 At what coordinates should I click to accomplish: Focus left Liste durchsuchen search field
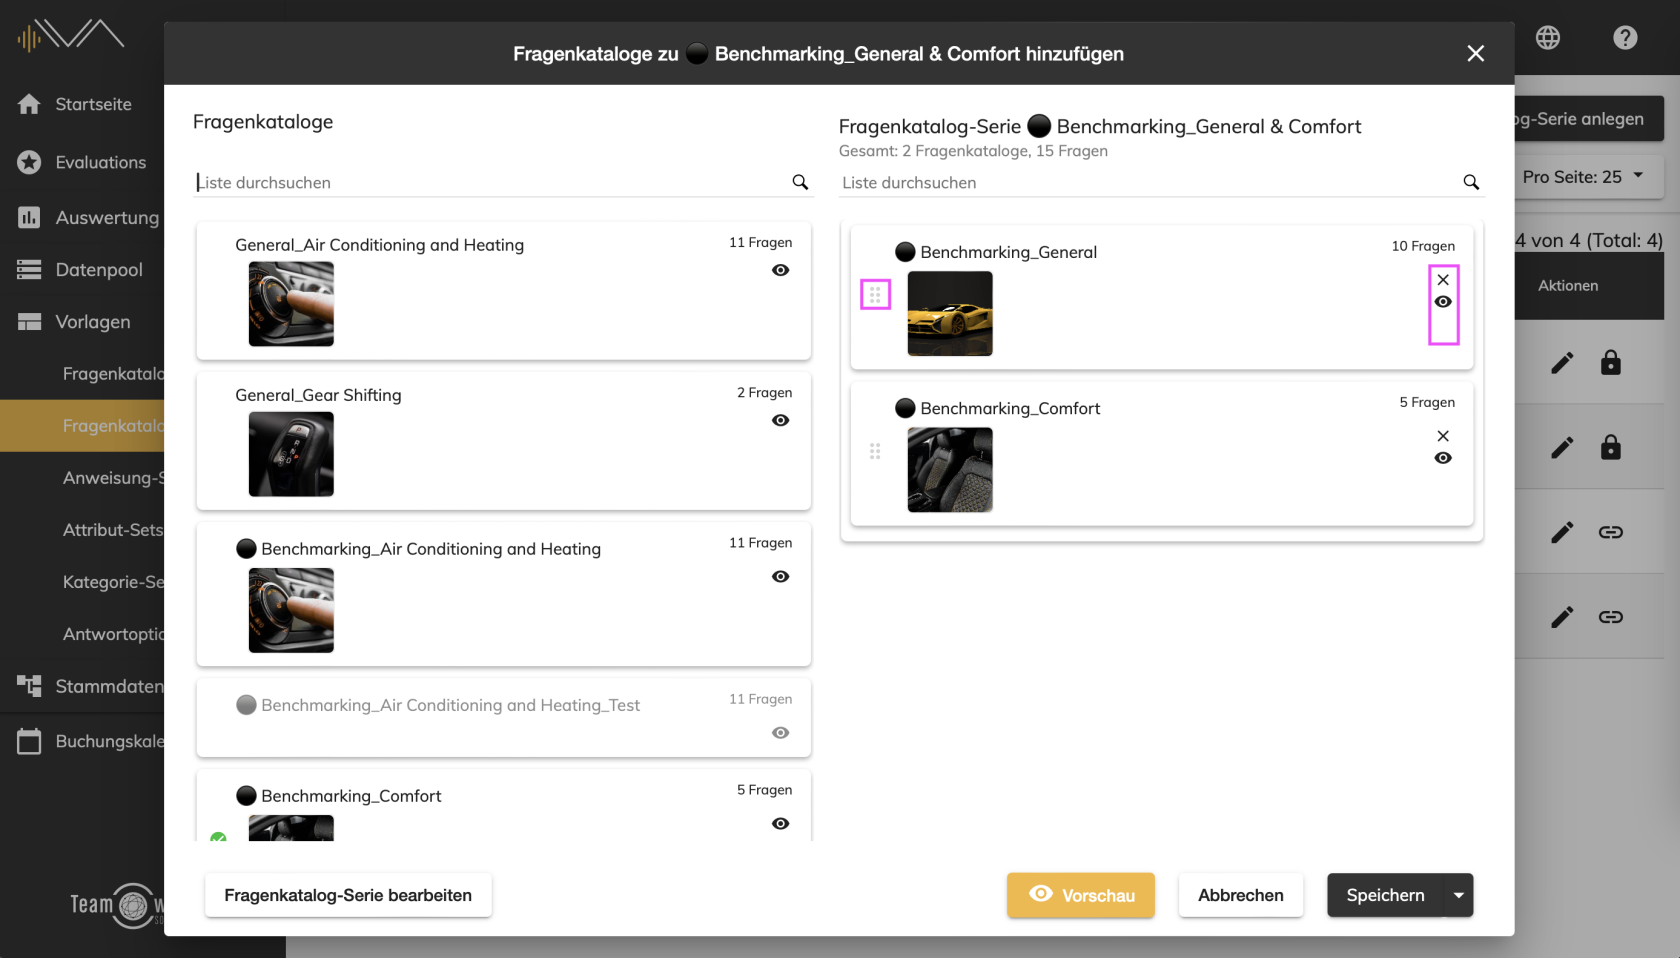(492, 182)
